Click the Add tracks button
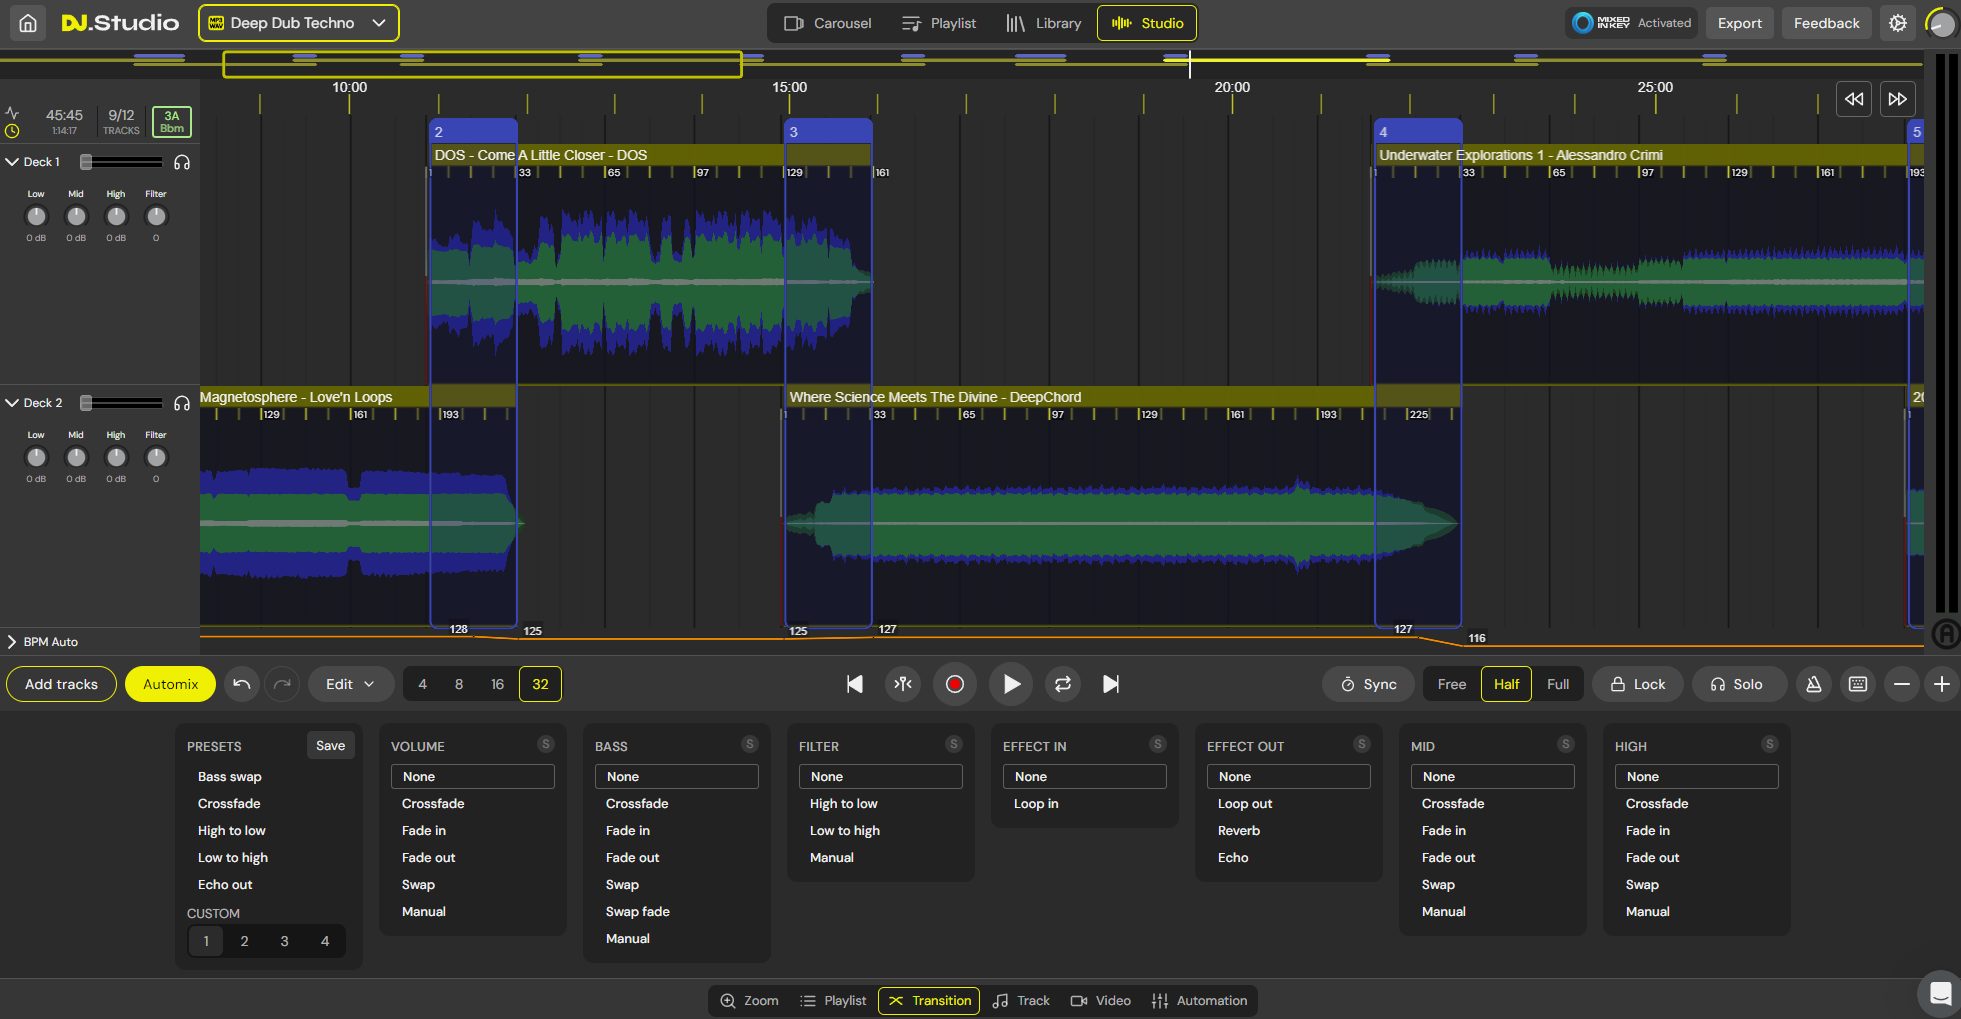1961x1019 pixels. pos(61,684)
